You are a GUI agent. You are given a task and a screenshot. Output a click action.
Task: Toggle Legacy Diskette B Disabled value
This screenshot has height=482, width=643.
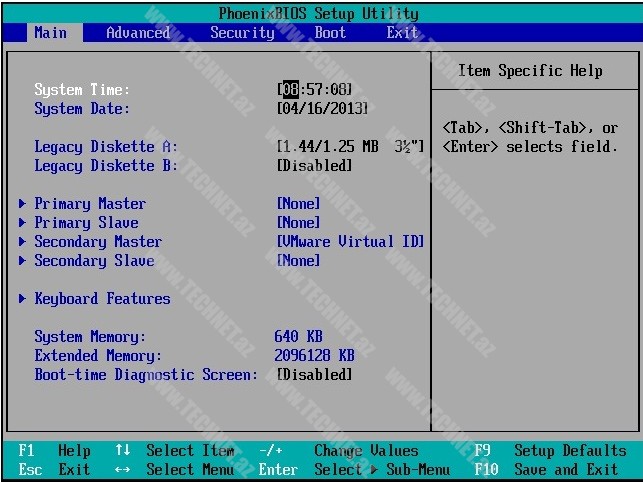click(x=314, y=166)
